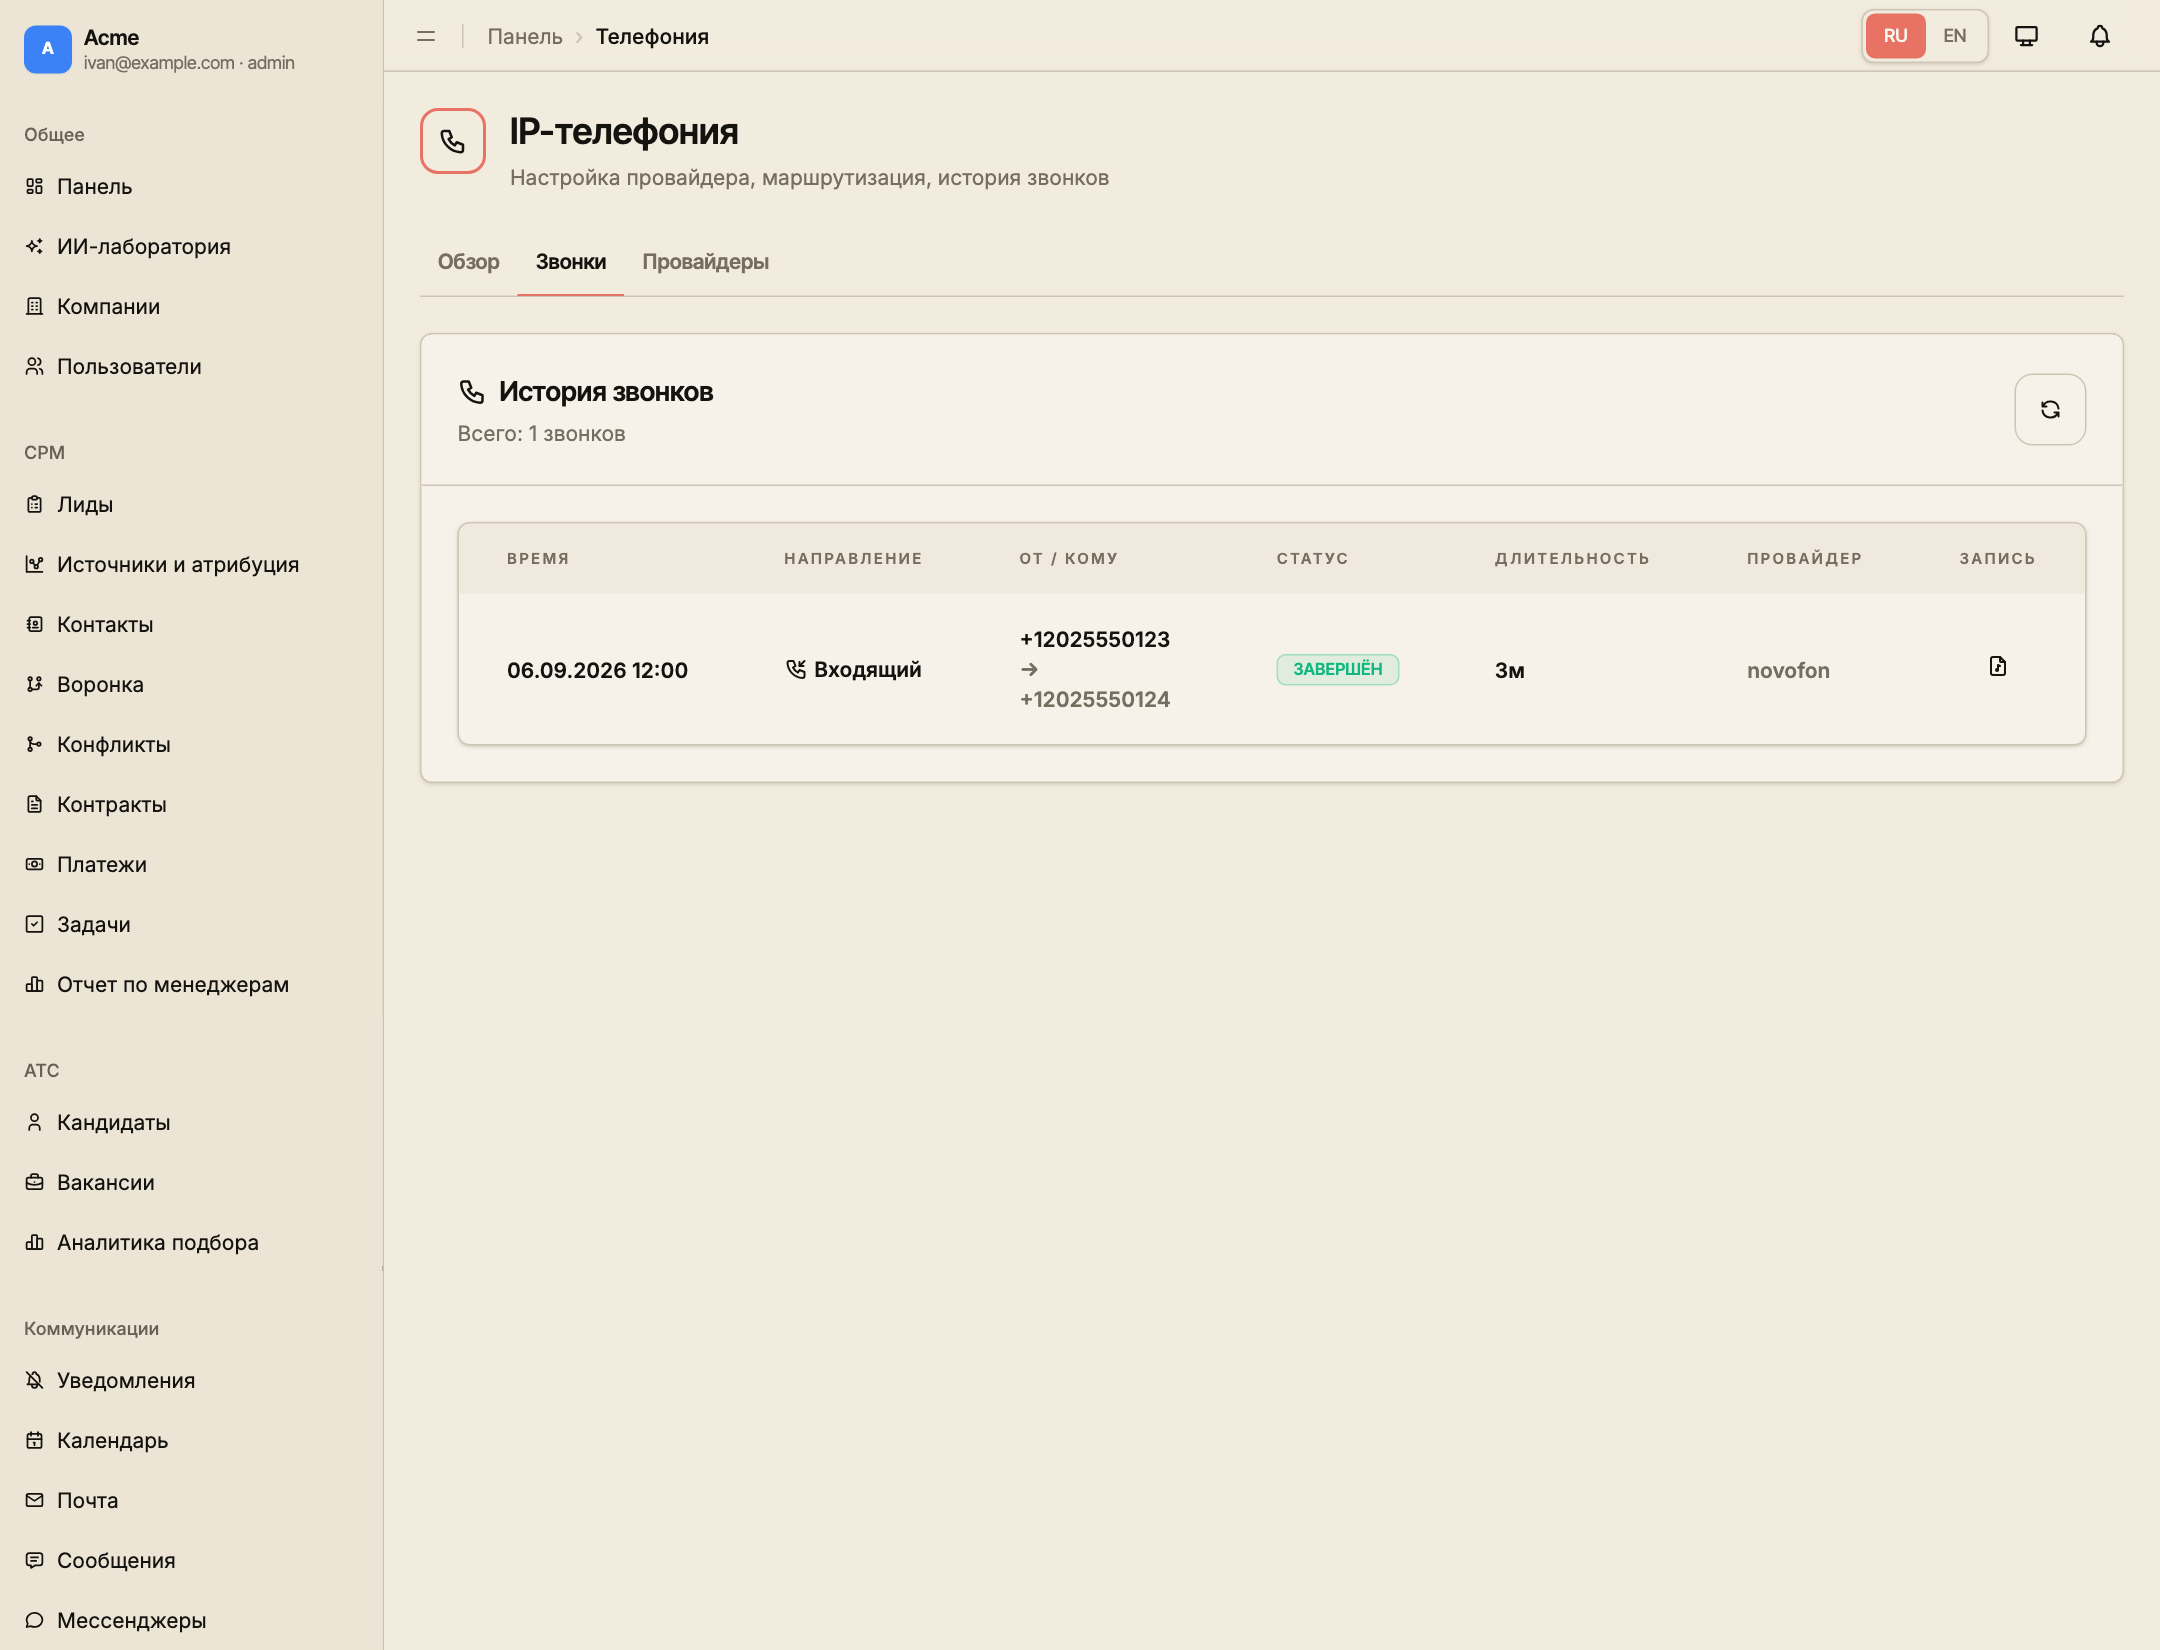
Task: Click call time 06.09.2026 12:00
Action: tap(597, 670)
